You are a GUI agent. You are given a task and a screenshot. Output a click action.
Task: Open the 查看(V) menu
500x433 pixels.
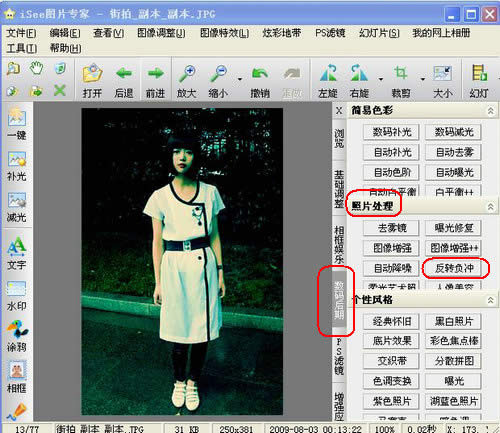tap(109, 33)
